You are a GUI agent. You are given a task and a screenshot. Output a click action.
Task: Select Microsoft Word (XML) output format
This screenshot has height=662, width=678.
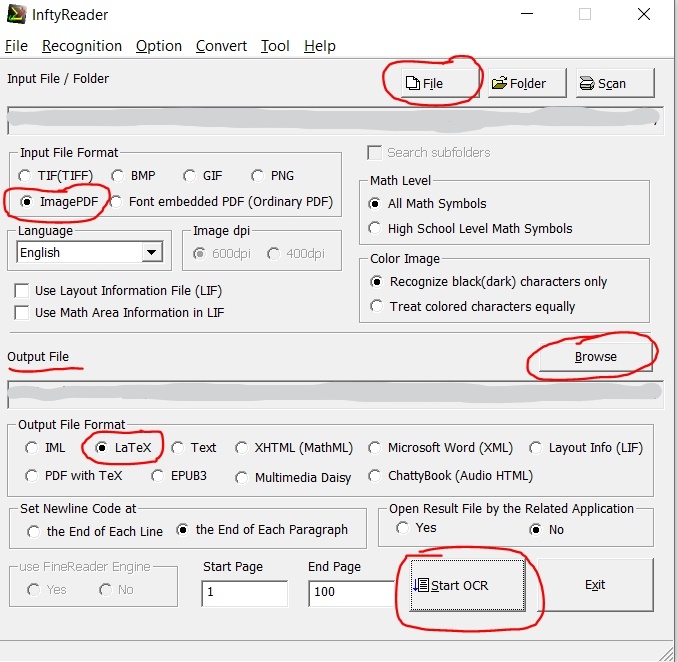coord(441,448)
